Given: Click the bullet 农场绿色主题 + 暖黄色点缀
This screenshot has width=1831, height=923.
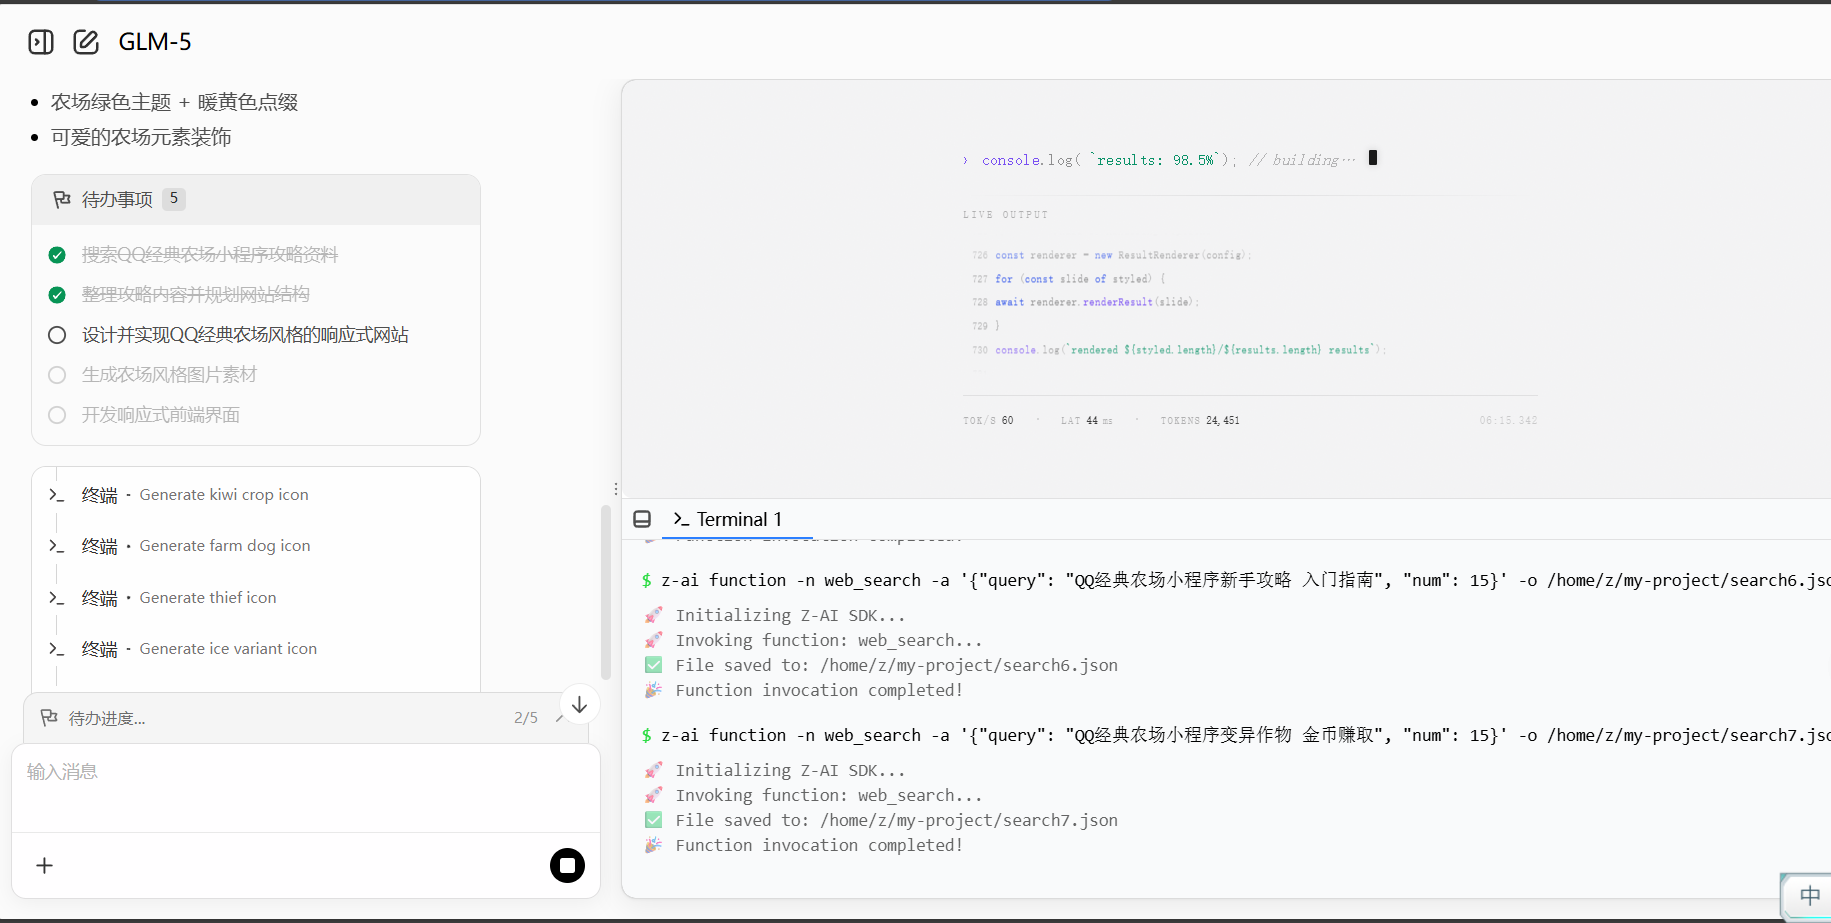Looking at the screenshot, I should pos(175,102).
